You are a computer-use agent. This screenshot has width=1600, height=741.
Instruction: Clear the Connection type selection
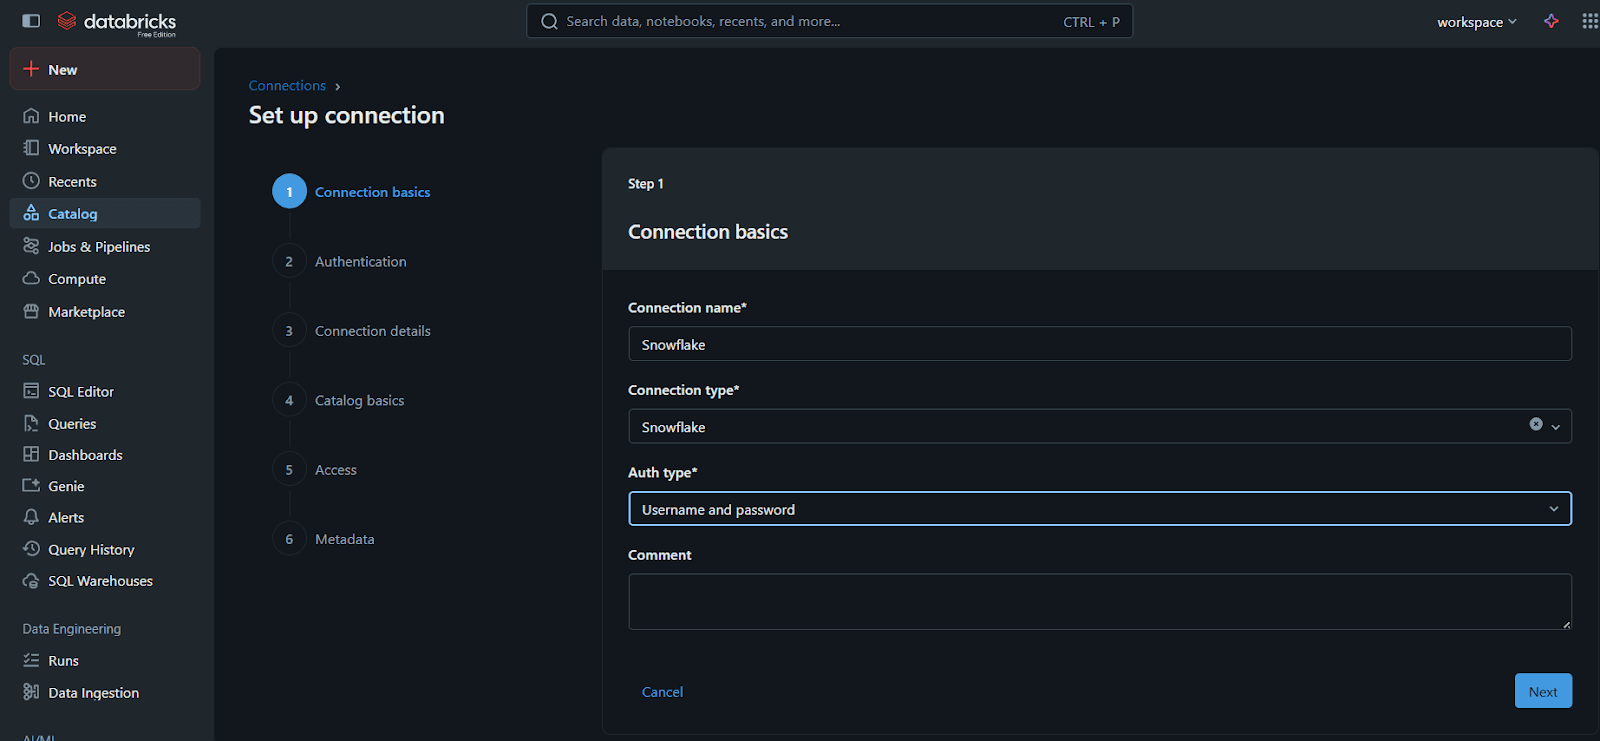pos(1536,425)
